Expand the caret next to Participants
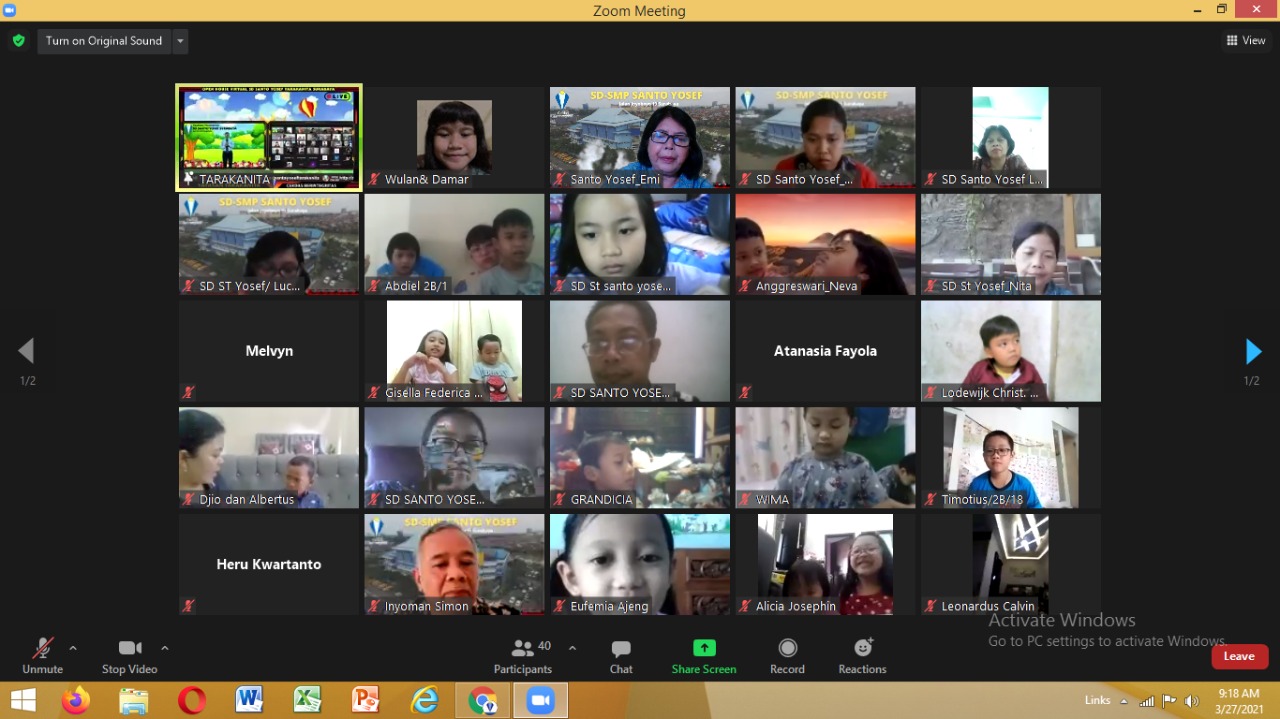The height and width of the screenshot is (719, 1280). 572,648
